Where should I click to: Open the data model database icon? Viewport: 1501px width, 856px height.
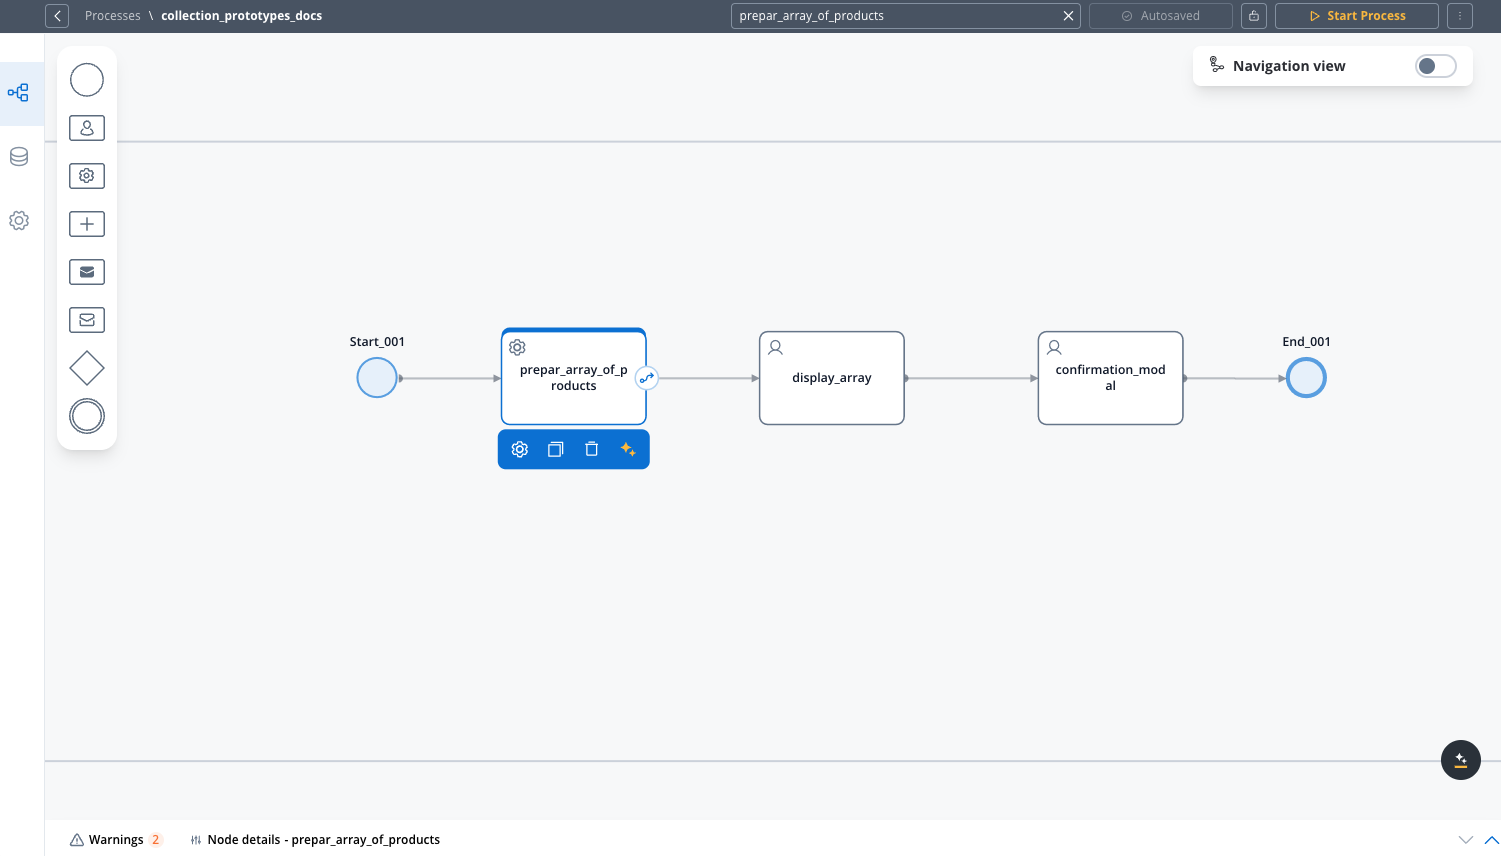[19, 157]
